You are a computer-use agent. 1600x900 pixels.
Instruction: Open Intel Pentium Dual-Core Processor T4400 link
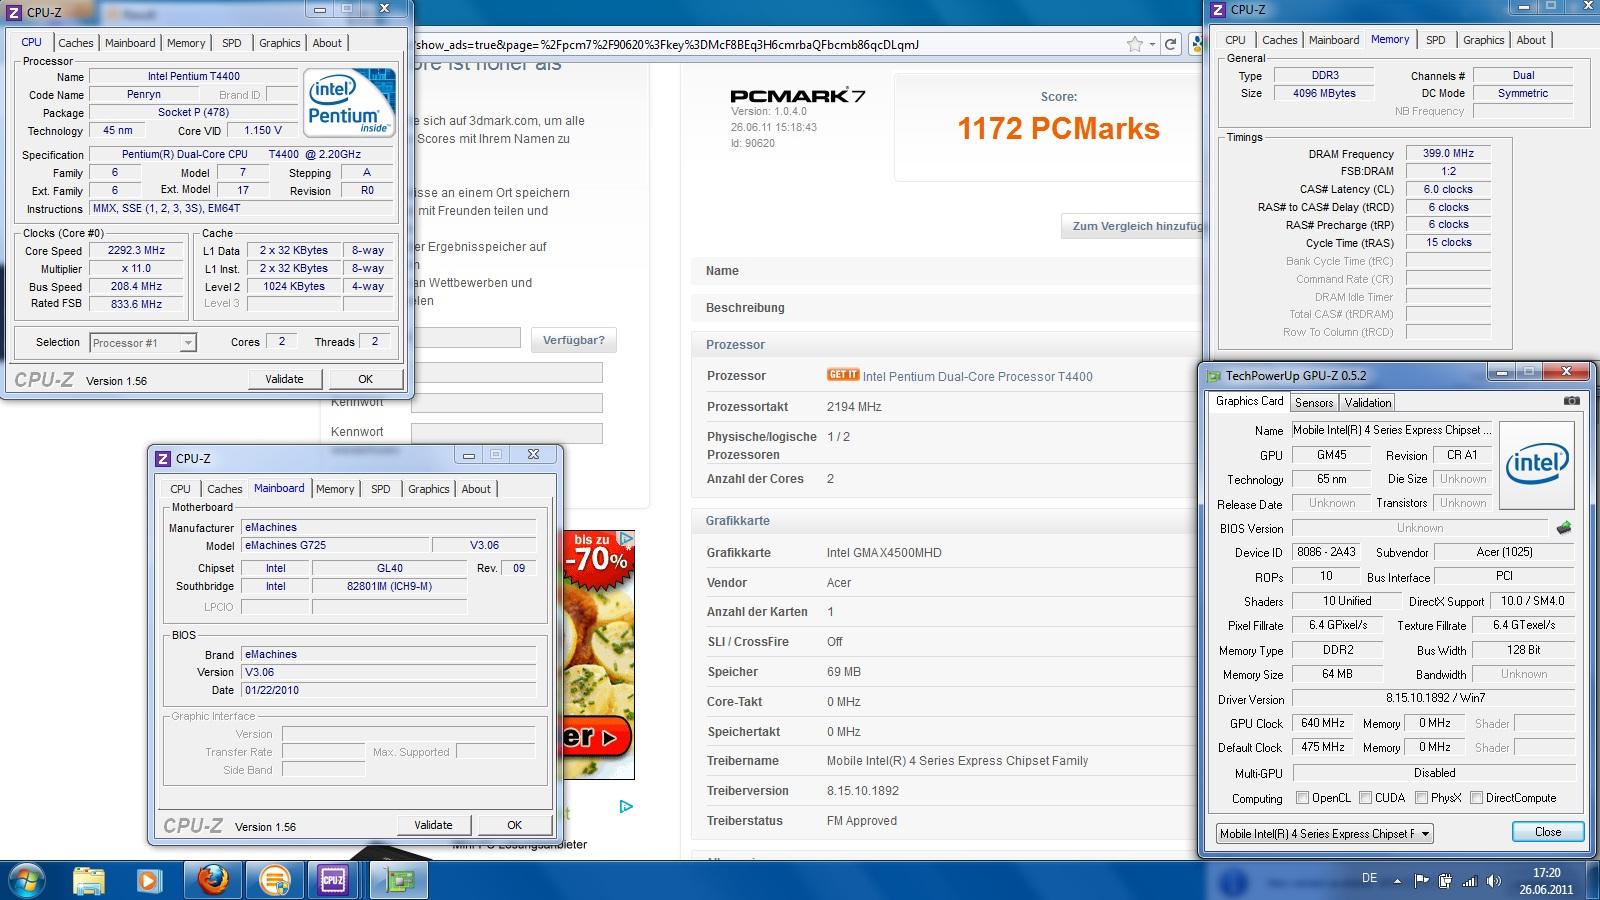[978, 376]
